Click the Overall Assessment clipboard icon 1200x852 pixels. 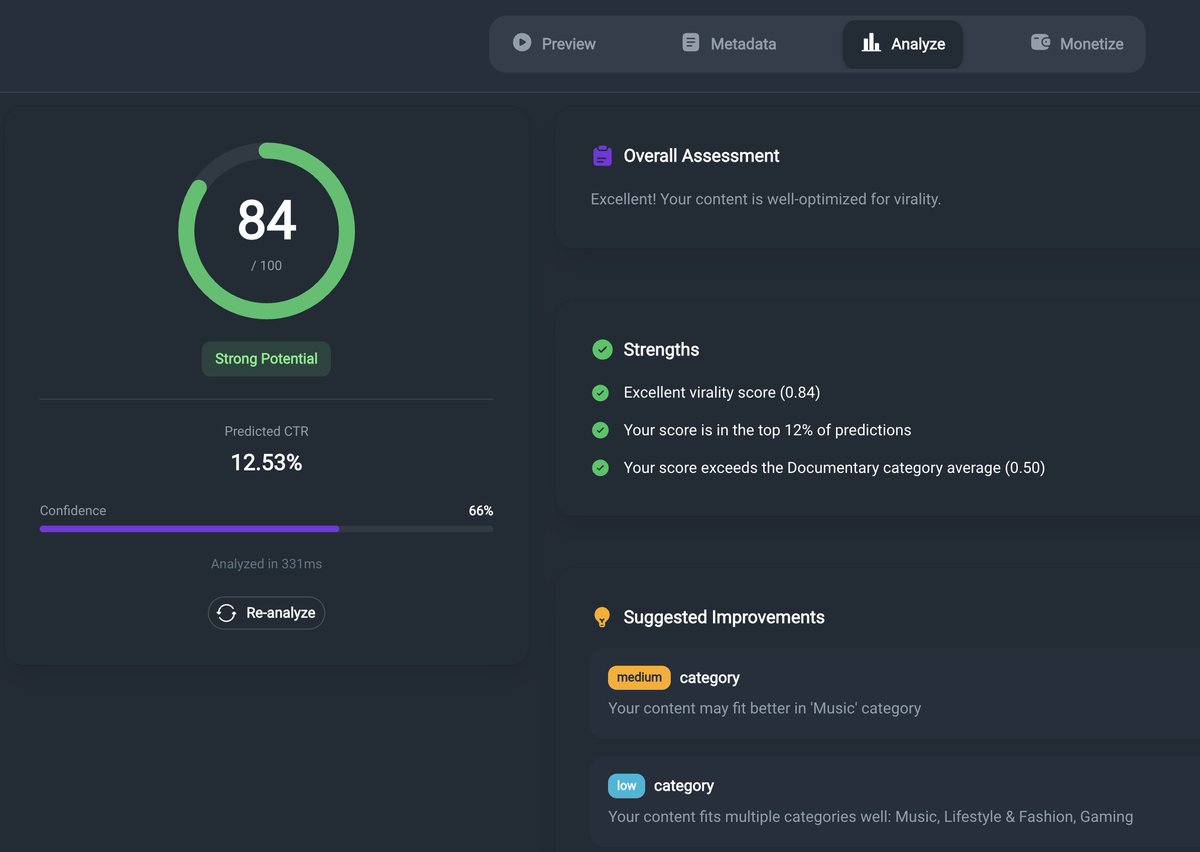point(602,156)
